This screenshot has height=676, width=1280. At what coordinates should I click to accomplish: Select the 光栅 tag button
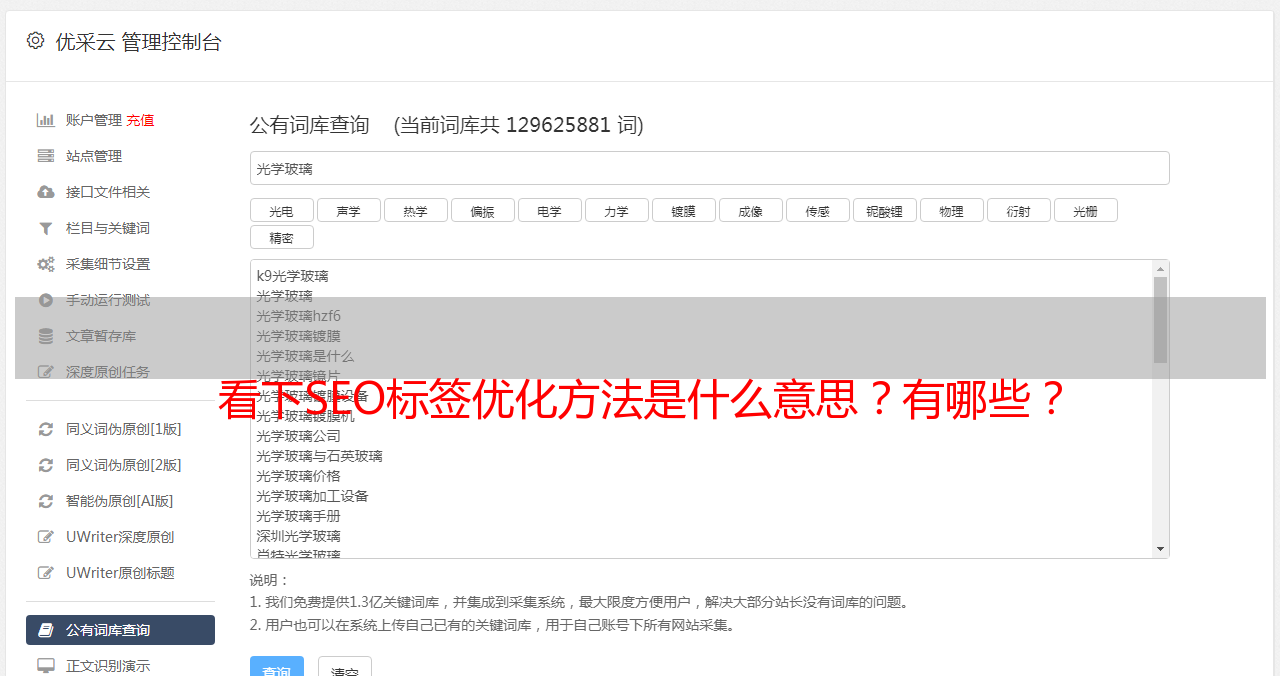pos(1085,210)
